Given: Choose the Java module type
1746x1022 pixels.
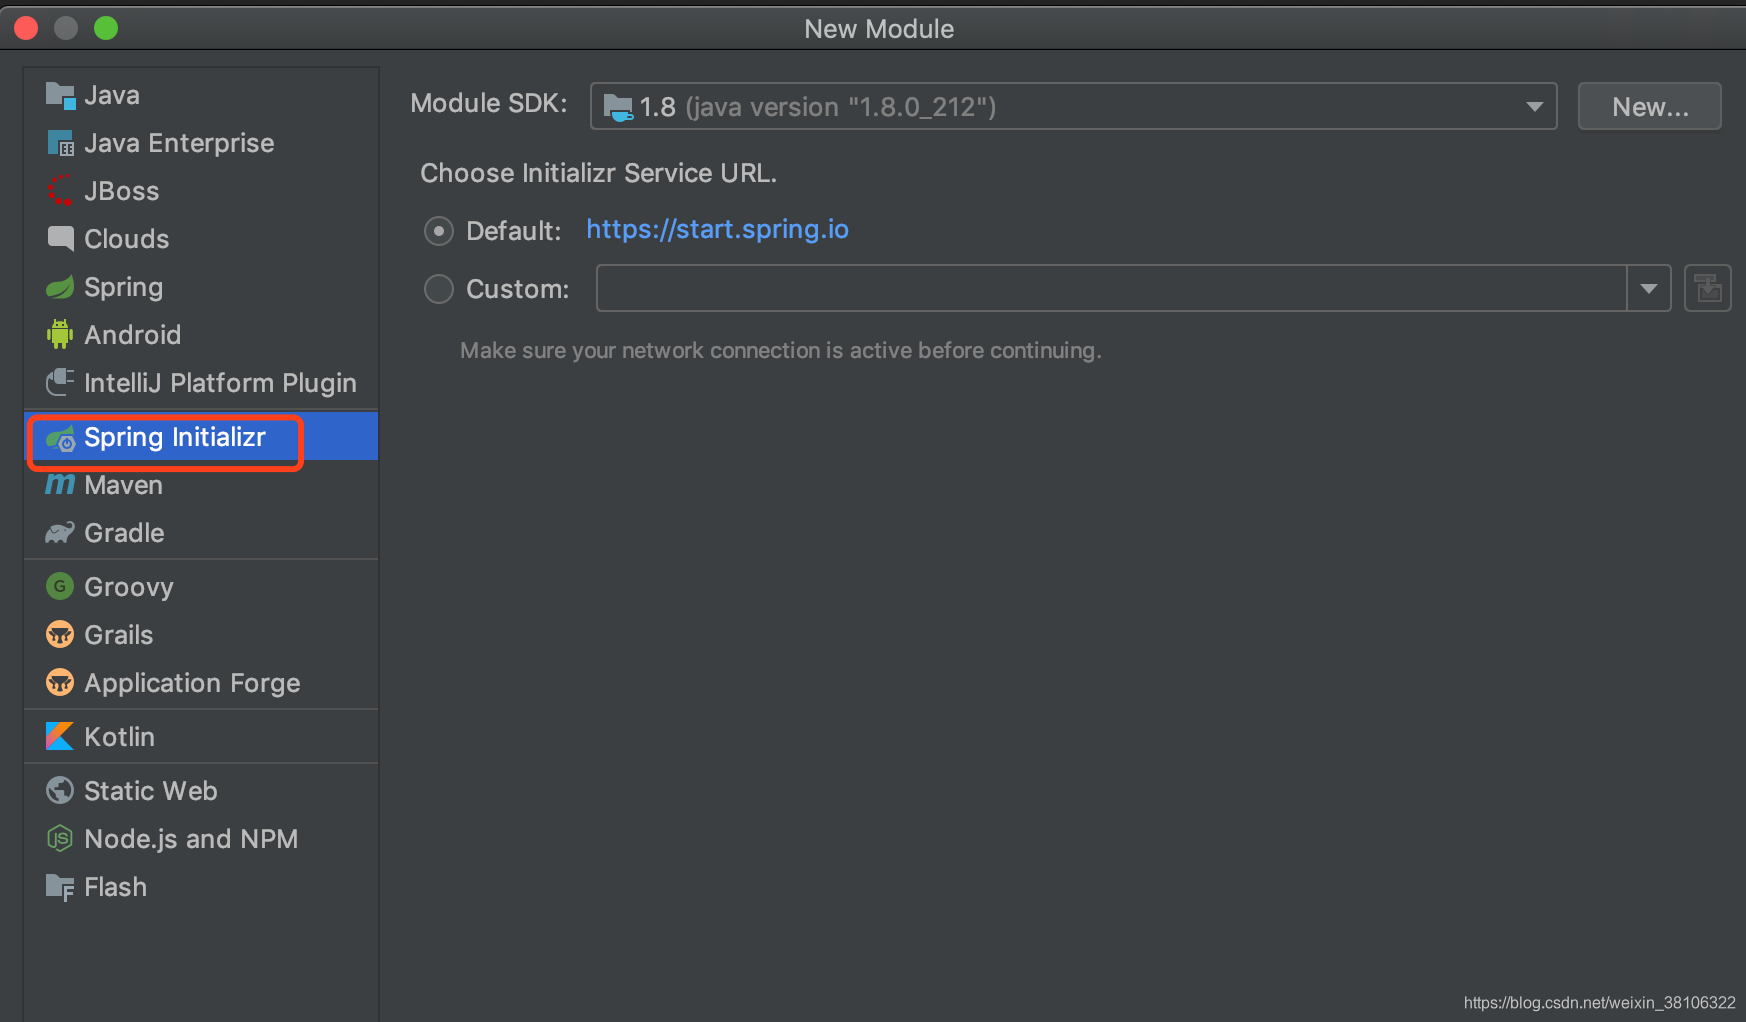Looking at the screenshot, I should point(201,95).
